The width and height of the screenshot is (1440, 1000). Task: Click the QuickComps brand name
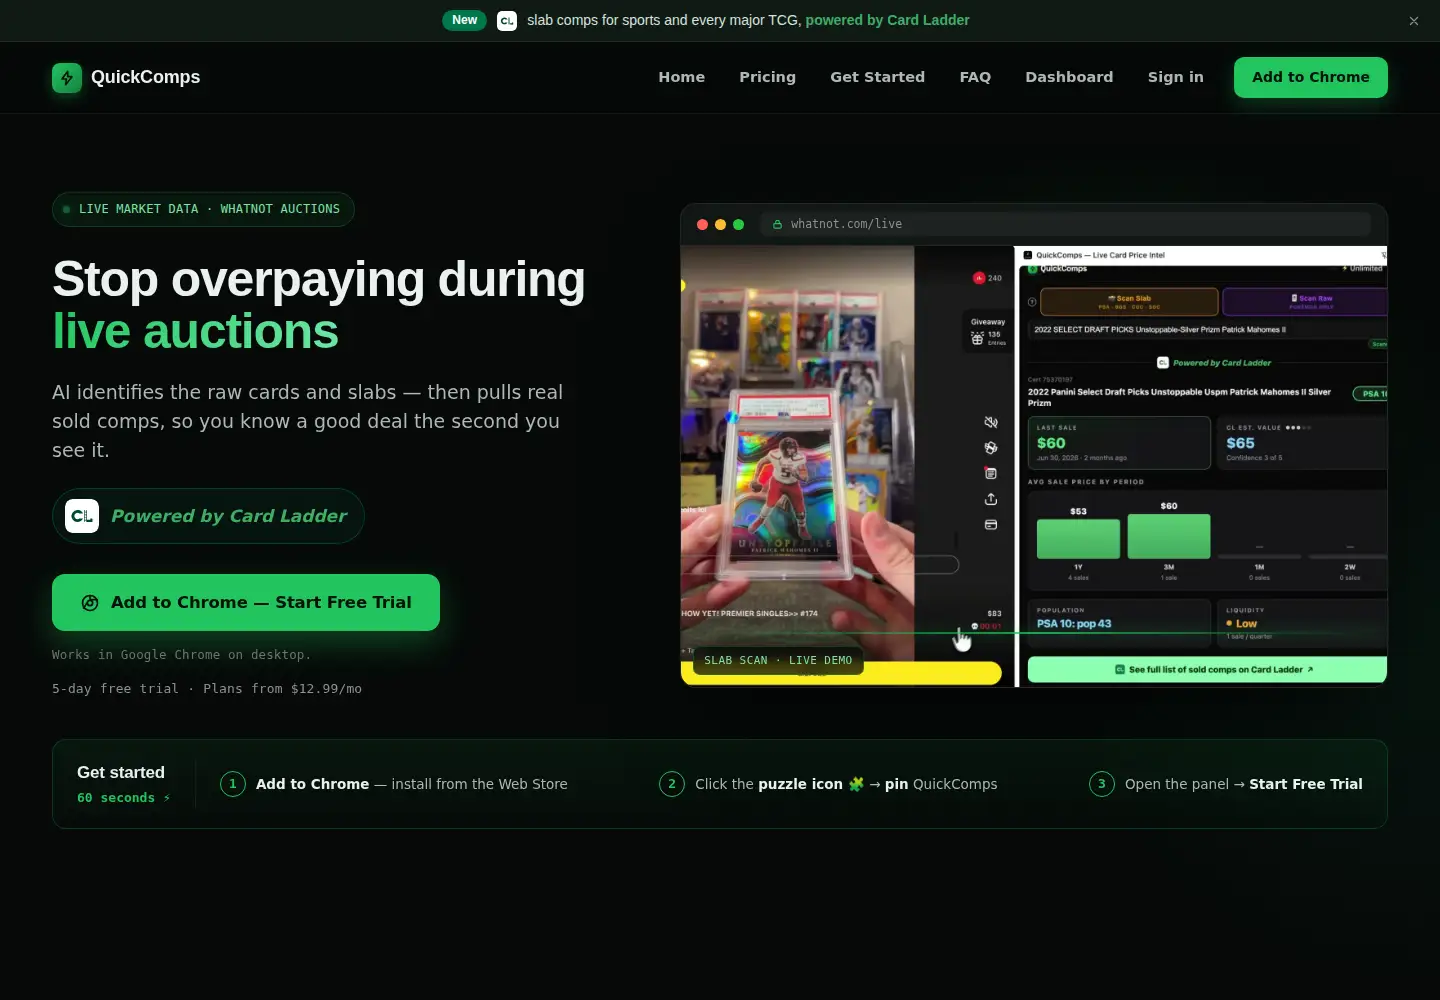pos(145,77)
